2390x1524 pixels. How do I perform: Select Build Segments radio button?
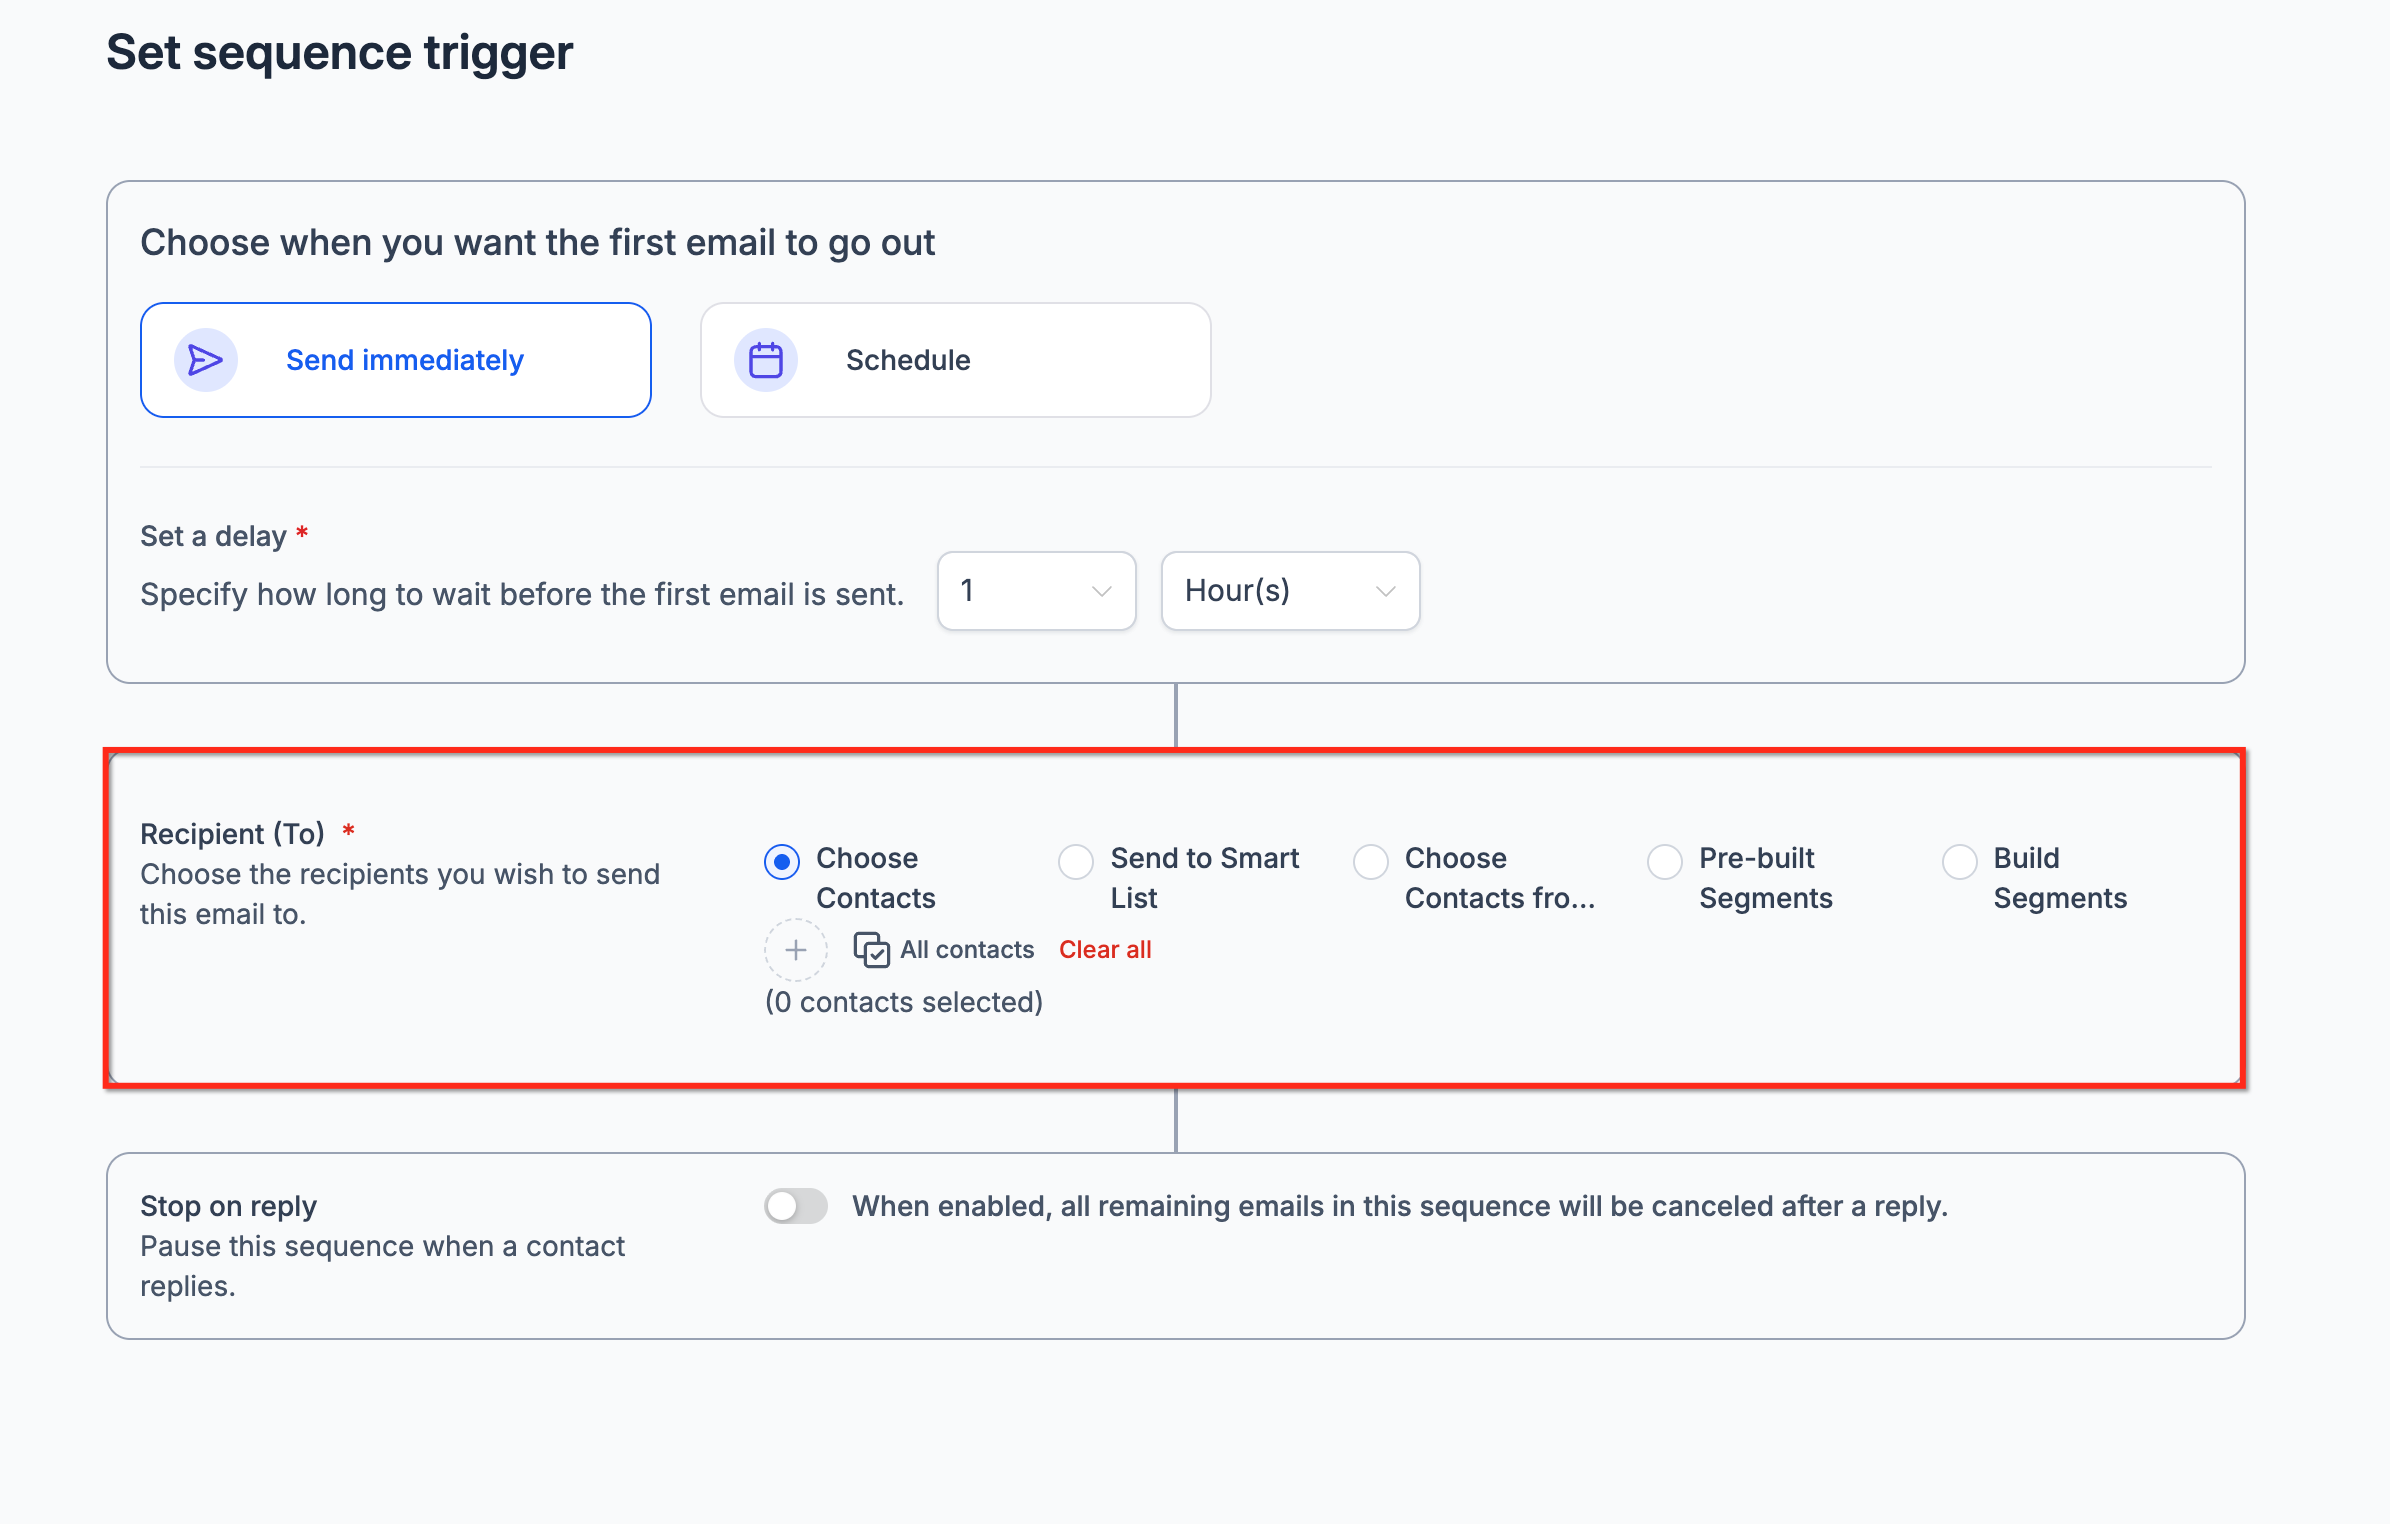[x=1960, y=862]
